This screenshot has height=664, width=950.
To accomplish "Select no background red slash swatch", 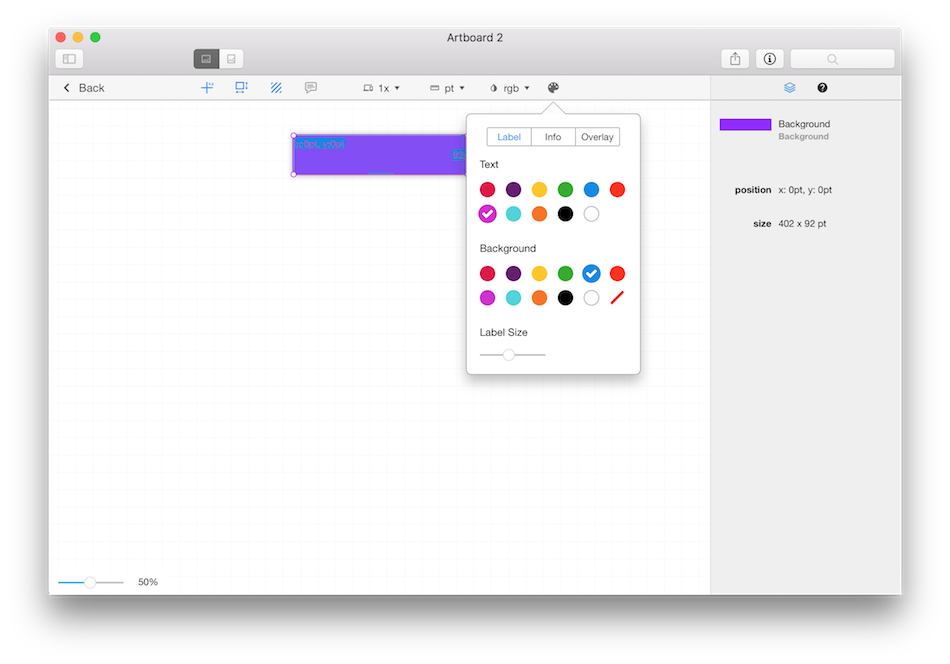I will point(617,298).
